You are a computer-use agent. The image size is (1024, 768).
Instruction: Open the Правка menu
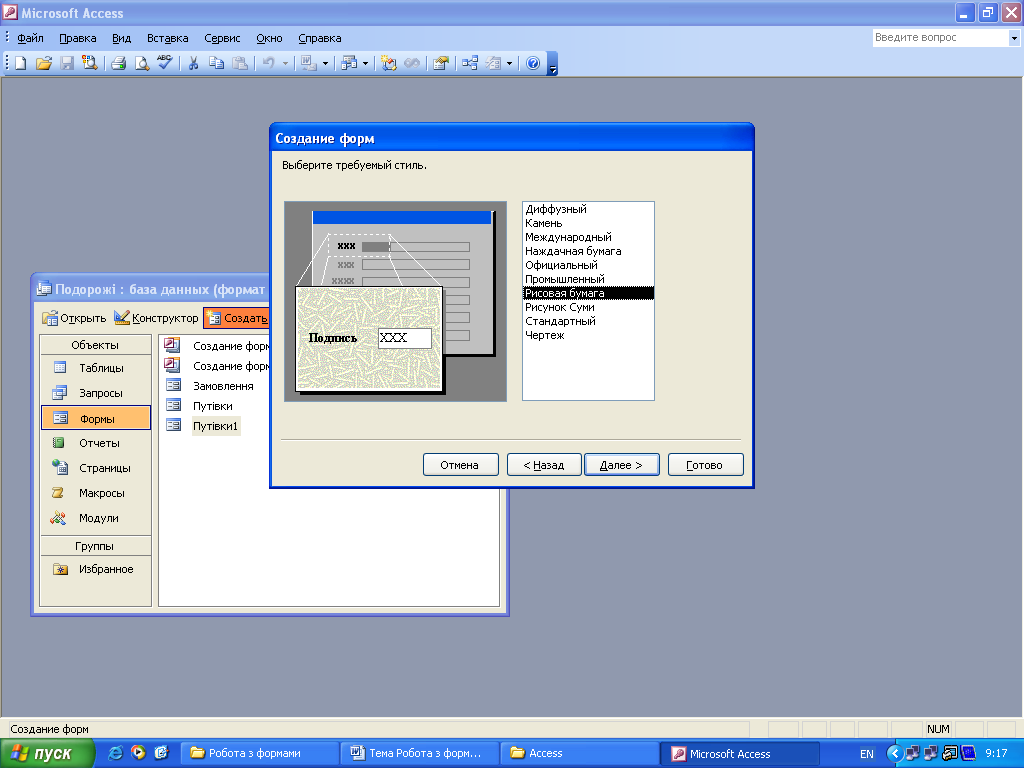pos(78,39)
